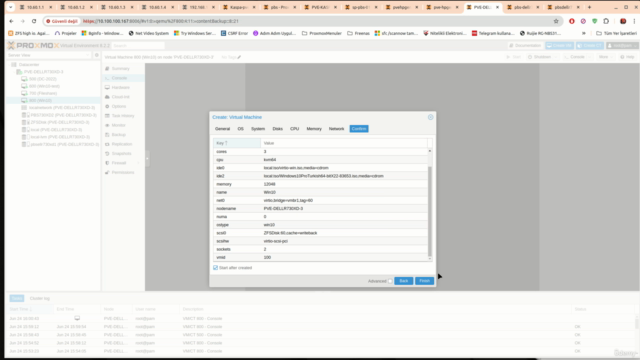640x360 pixels.
Task: Open the root@pam user dropdown
Action: pyautogui.click(x=622, y=46)
